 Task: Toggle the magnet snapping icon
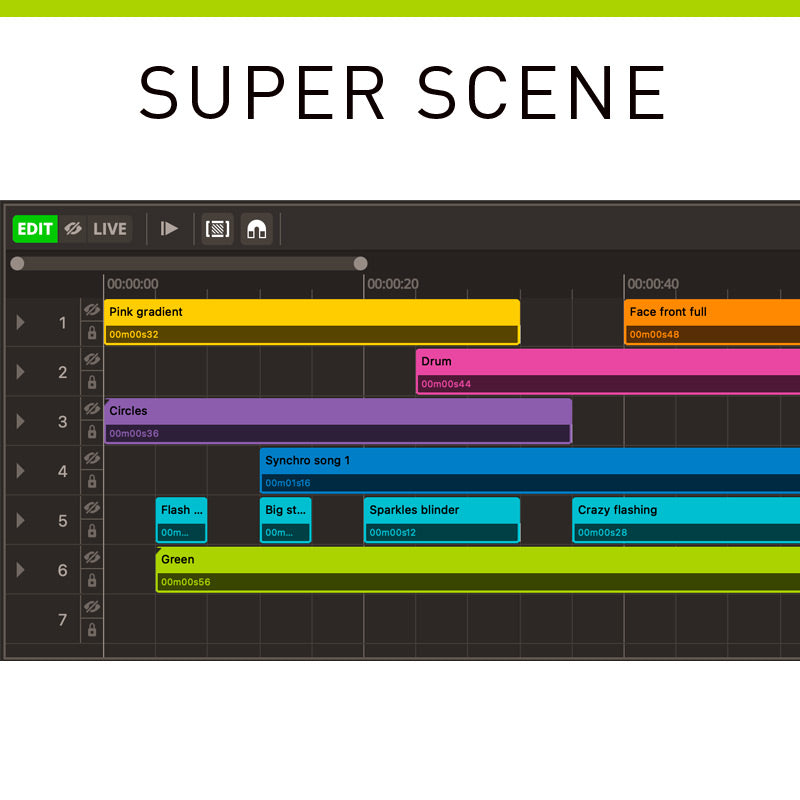click(x=257, y=229)
